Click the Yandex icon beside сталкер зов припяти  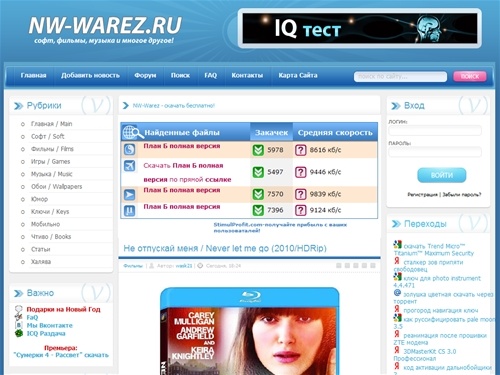tap(397, 261)
